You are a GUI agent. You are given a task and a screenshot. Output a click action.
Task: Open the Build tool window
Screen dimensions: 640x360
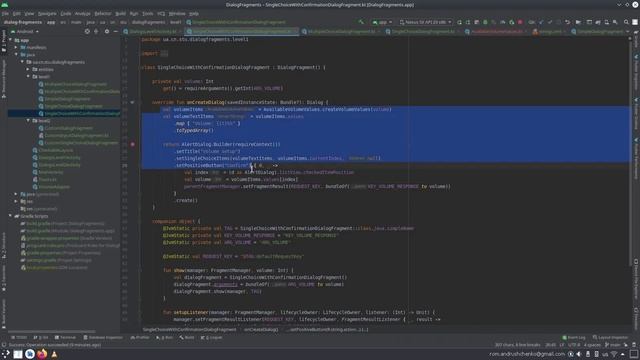[x=187, y=338]
